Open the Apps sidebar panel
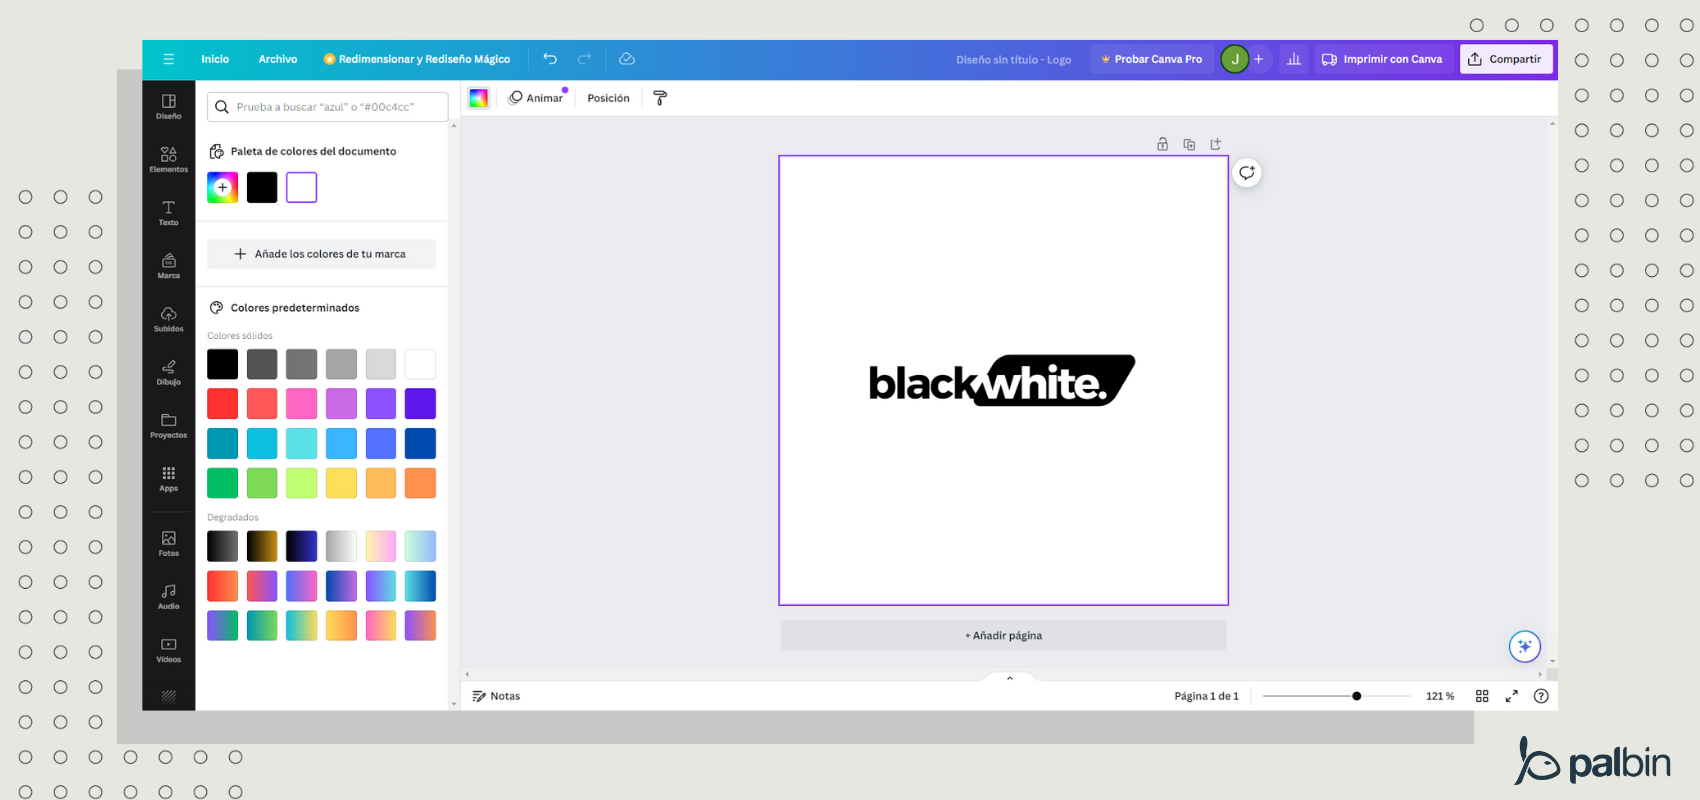Viewport: 1700px width, 800px height. pos(168,478)
